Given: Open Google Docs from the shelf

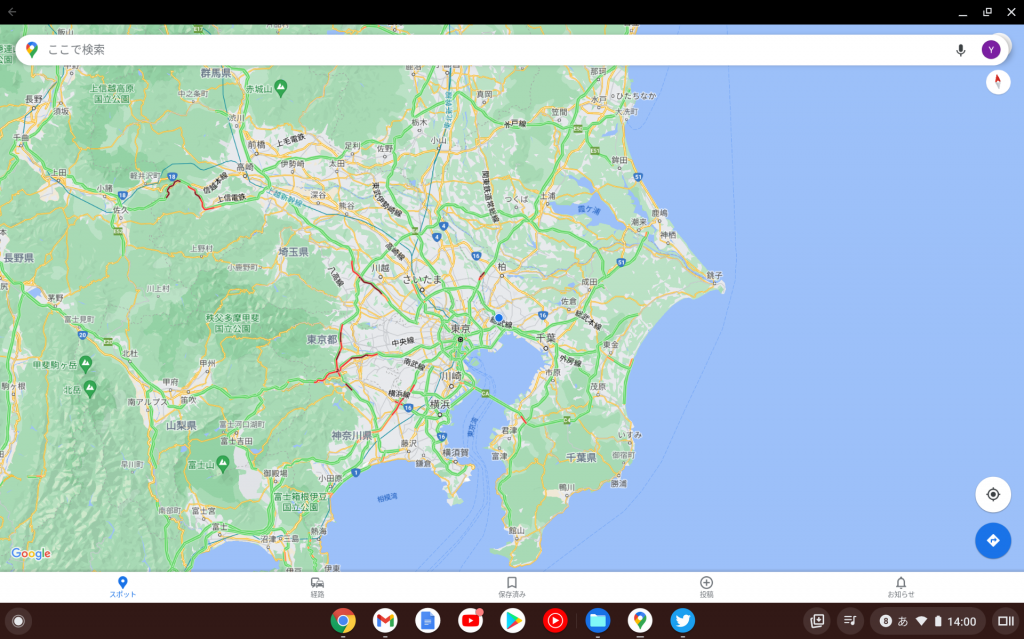Looking at the screenshot, I should click(x=428, y=621).
